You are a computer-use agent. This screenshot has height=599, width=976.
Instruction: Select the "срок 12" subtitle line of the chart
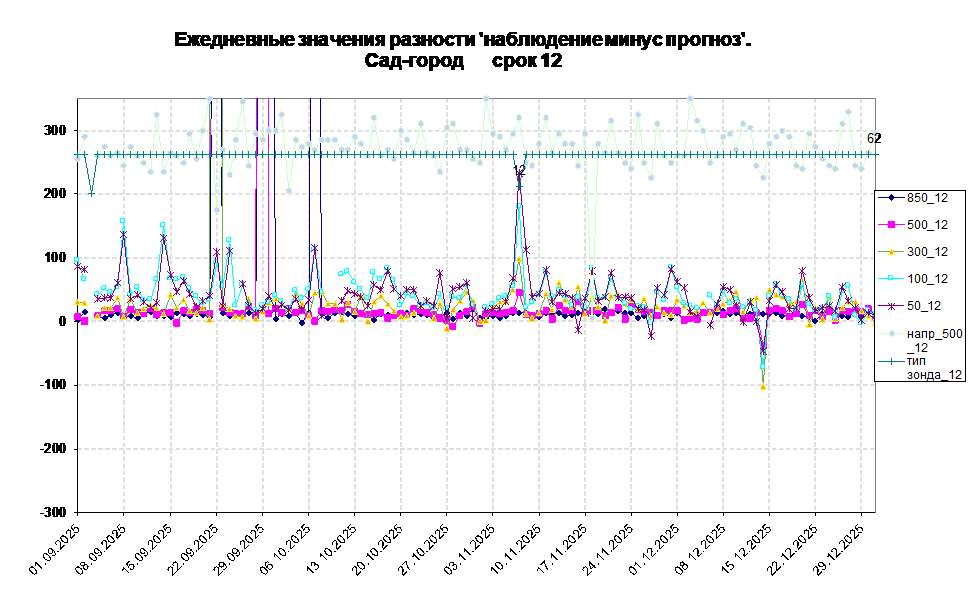465,62
